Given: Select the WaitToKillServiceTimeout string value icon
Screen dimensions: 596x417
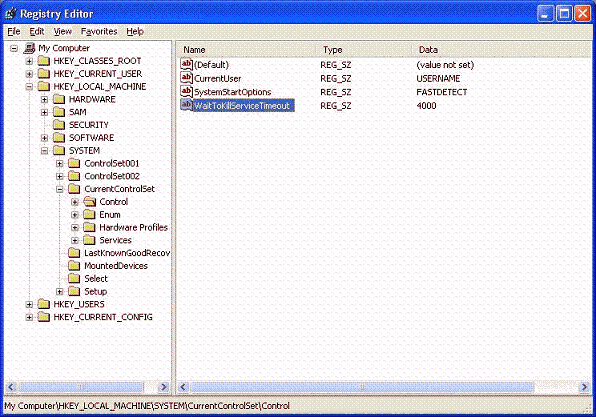Looking at the screenshot, I should click(x=186, y=105).
